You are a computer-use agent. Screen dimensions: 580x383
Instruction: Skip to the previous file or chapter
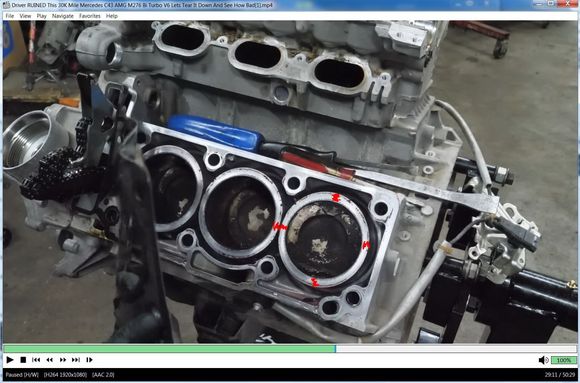[x=36, y=360]
